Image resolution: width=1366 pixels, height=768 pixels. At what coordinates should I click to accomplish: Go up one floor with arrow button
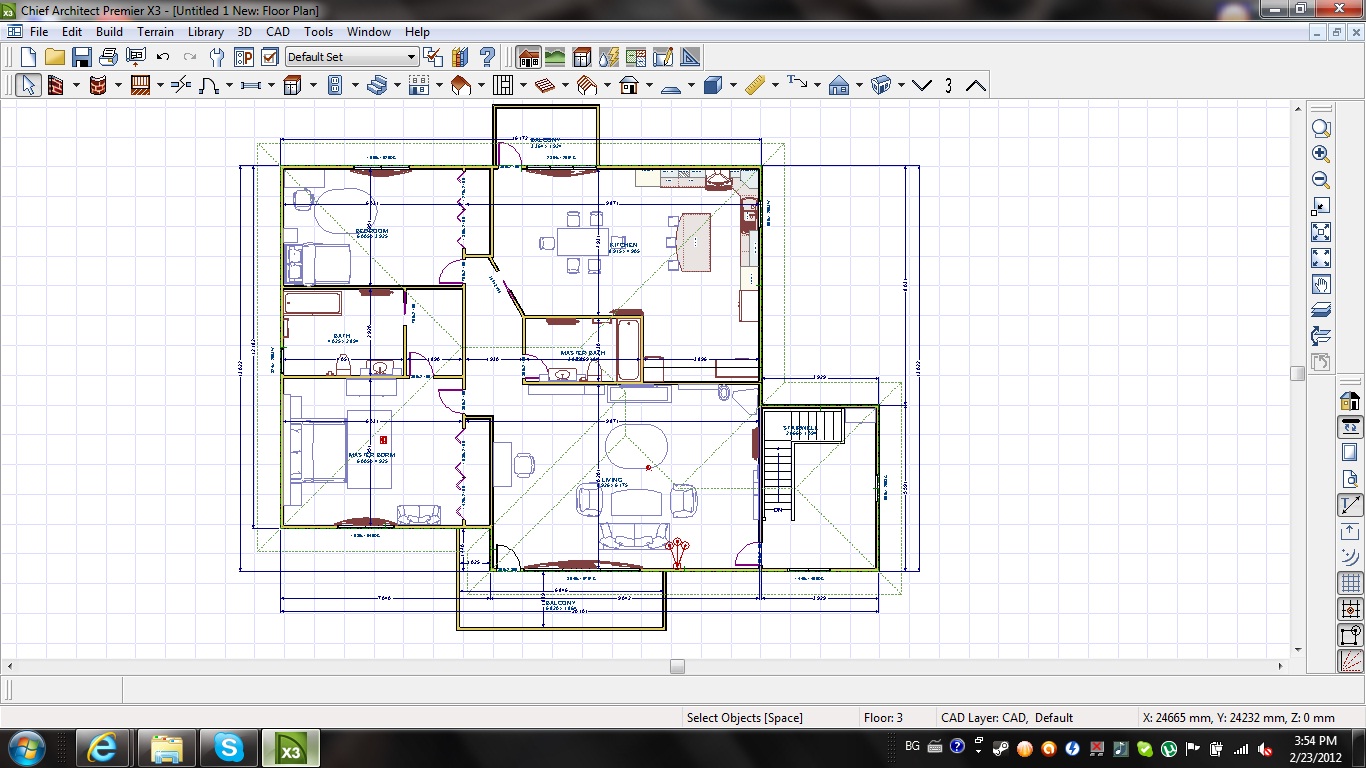(976, 86)
